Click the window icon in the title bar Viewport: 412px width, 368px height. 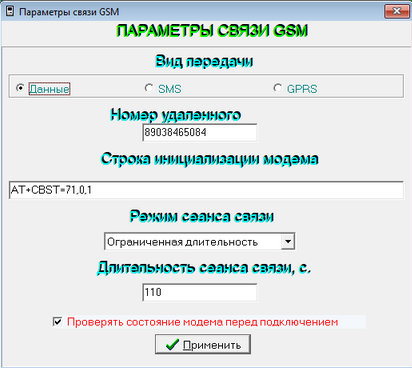pyautogui.click(x=10, y=11)
